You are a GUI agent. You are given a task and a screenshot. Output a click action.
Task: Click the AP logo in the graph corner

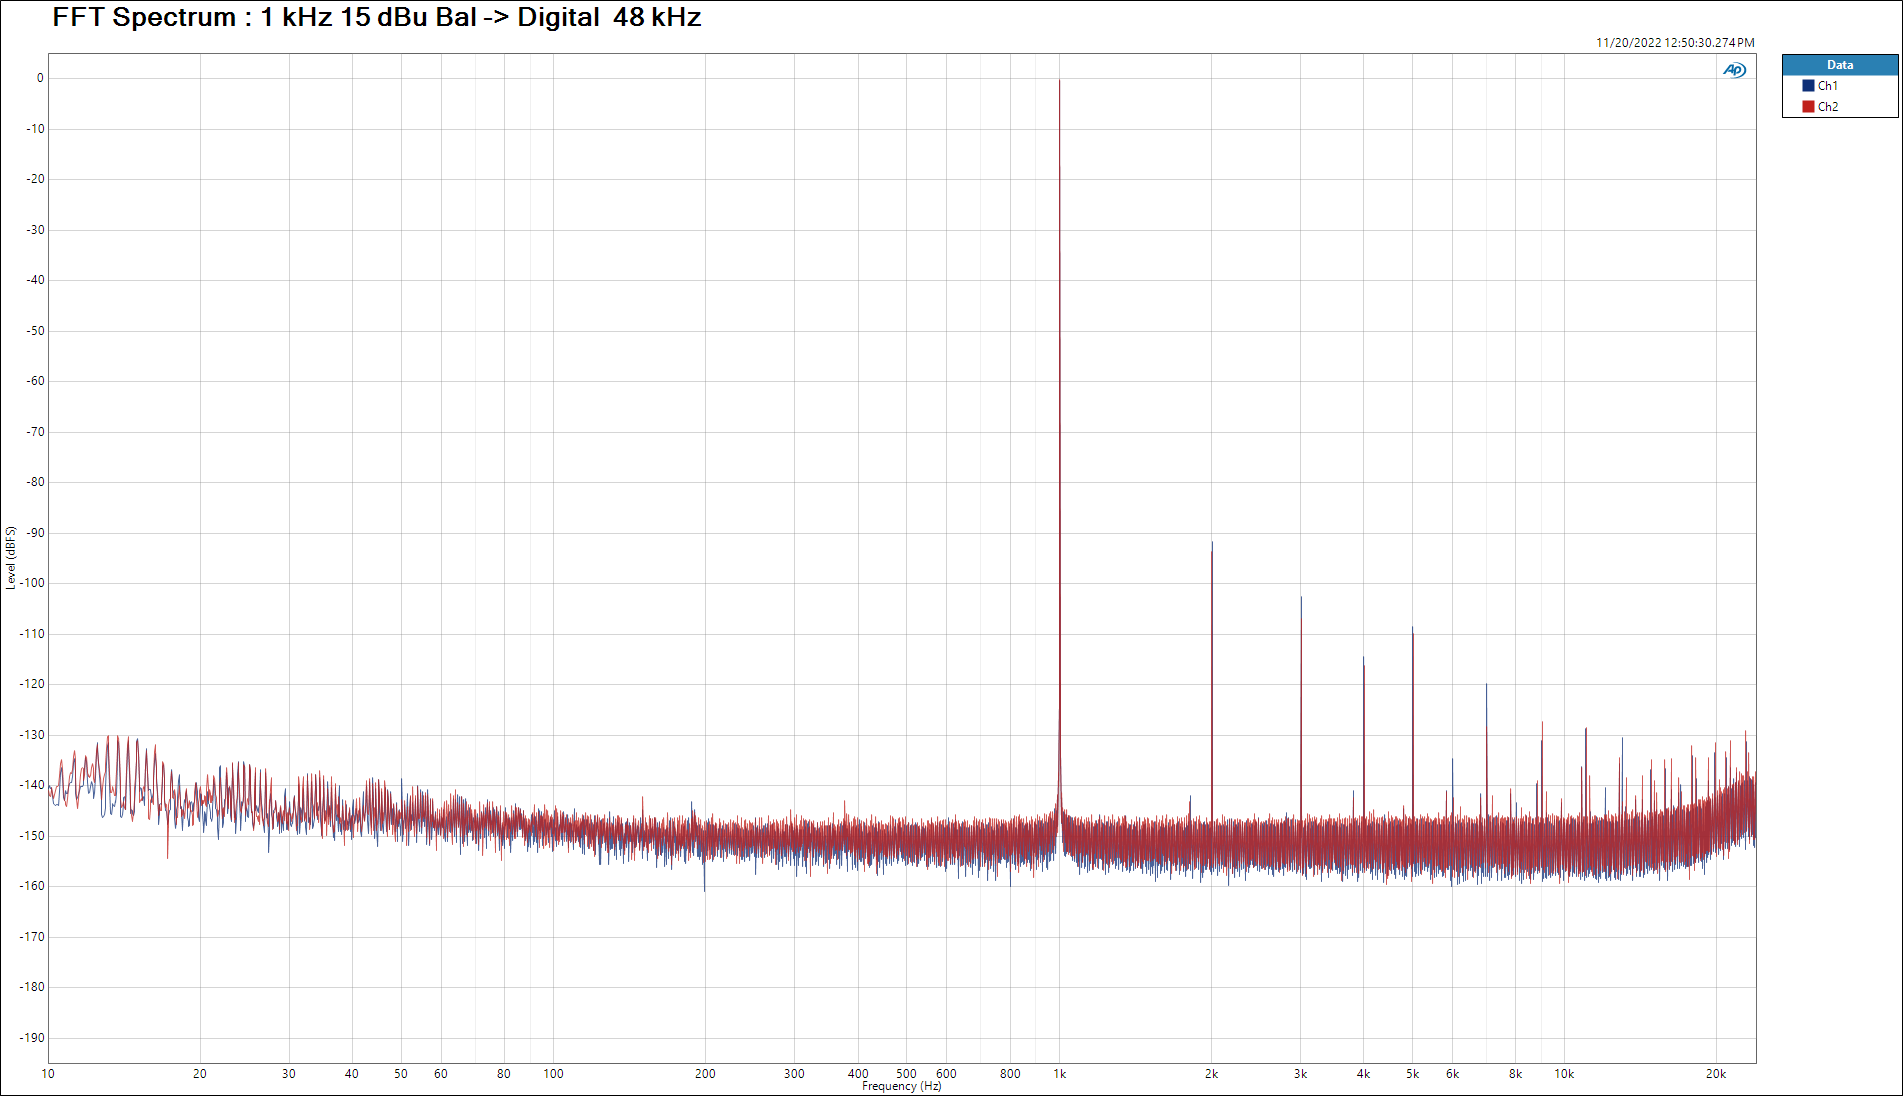[x=1734, y=70]
